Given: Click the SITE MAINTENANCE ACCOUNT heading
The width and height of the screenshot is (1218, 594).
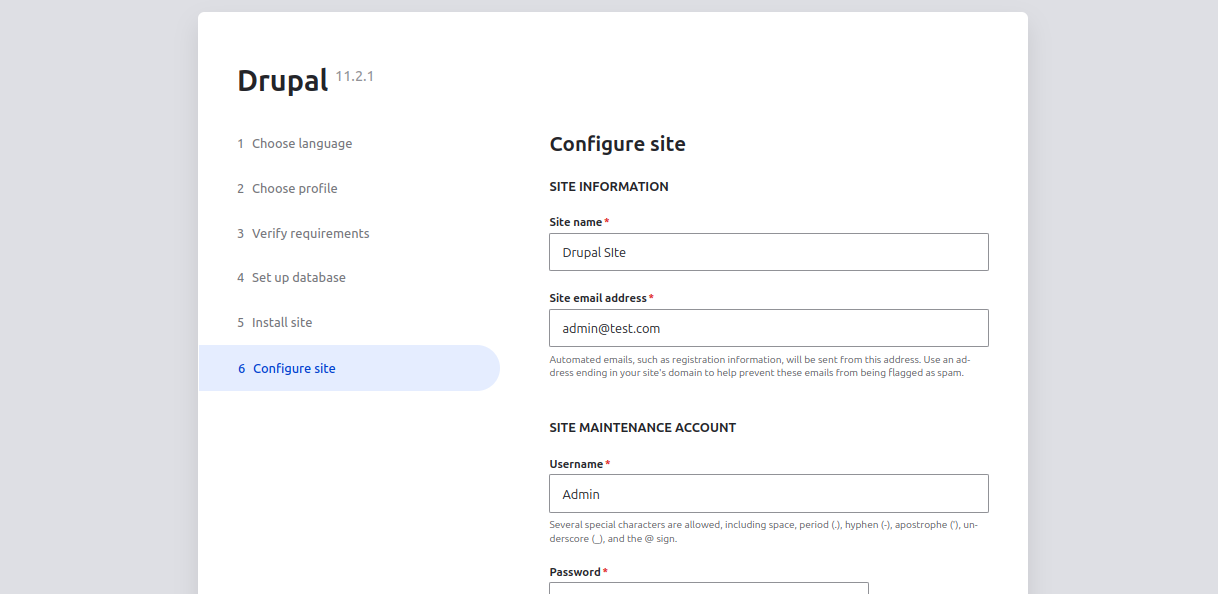Looking at the screenshot, I should [x=643, y=428].
